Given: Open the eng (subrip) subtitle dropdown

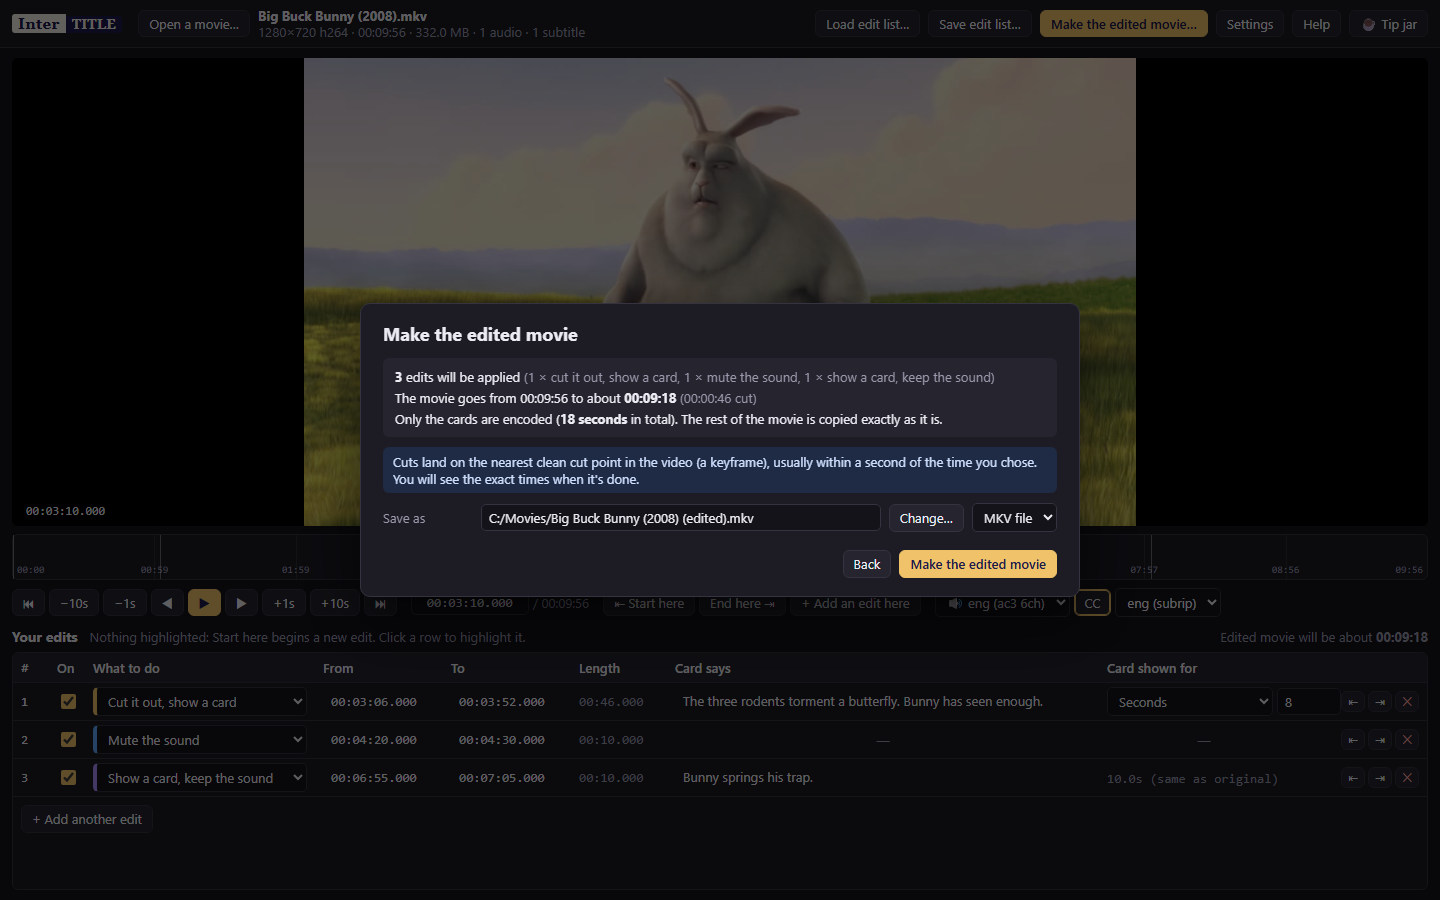Looking at the screenshot, I should [x=1168, y=603].
